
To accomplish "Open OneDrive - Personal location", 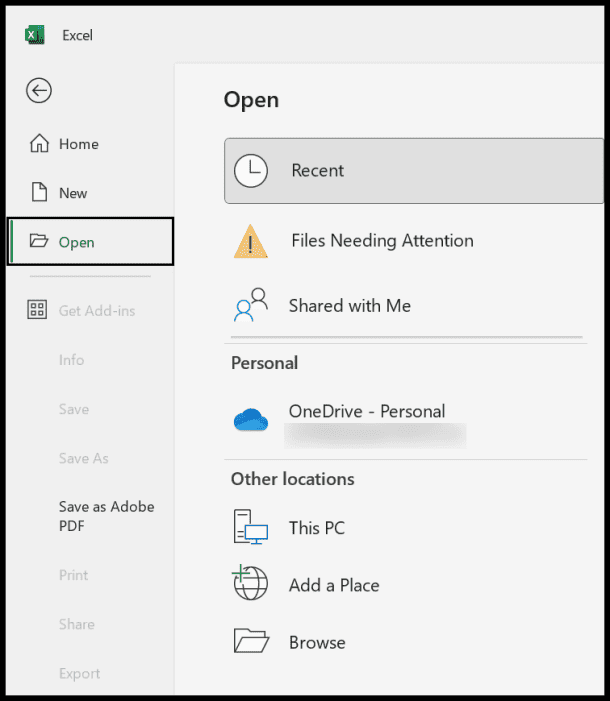I will click(367, 412).
